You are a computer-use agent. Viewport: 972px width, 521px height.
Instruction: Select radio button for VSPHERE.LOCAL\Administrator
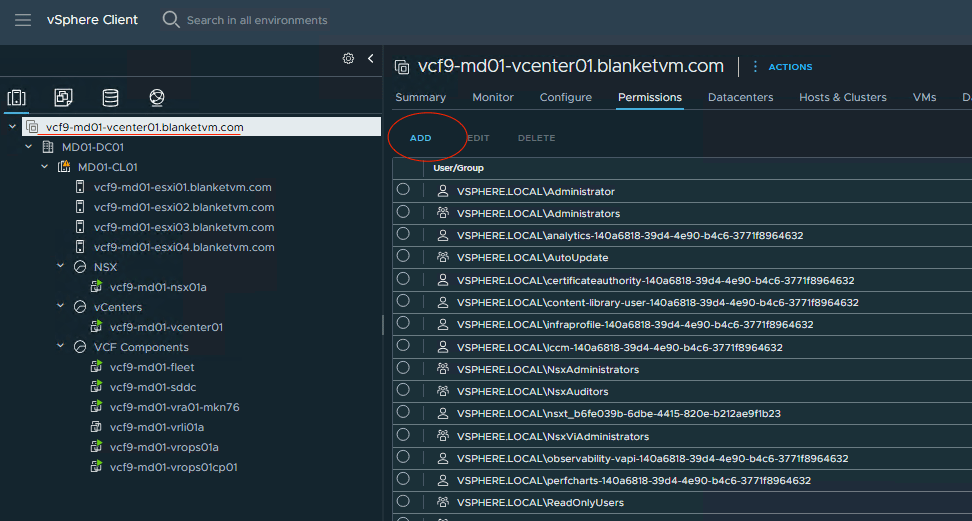click(x=403, y=190)
